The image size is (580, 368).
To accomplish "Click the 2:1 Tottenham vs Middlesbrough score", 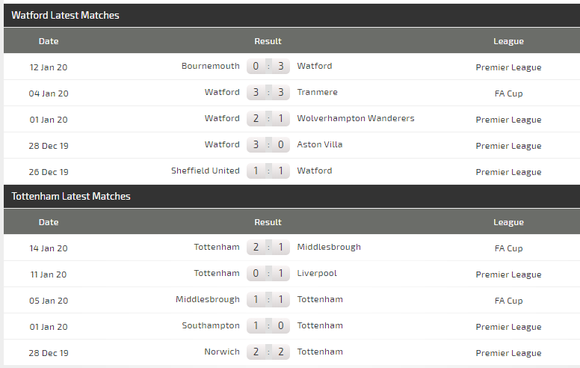I will (x=268, y=247).
